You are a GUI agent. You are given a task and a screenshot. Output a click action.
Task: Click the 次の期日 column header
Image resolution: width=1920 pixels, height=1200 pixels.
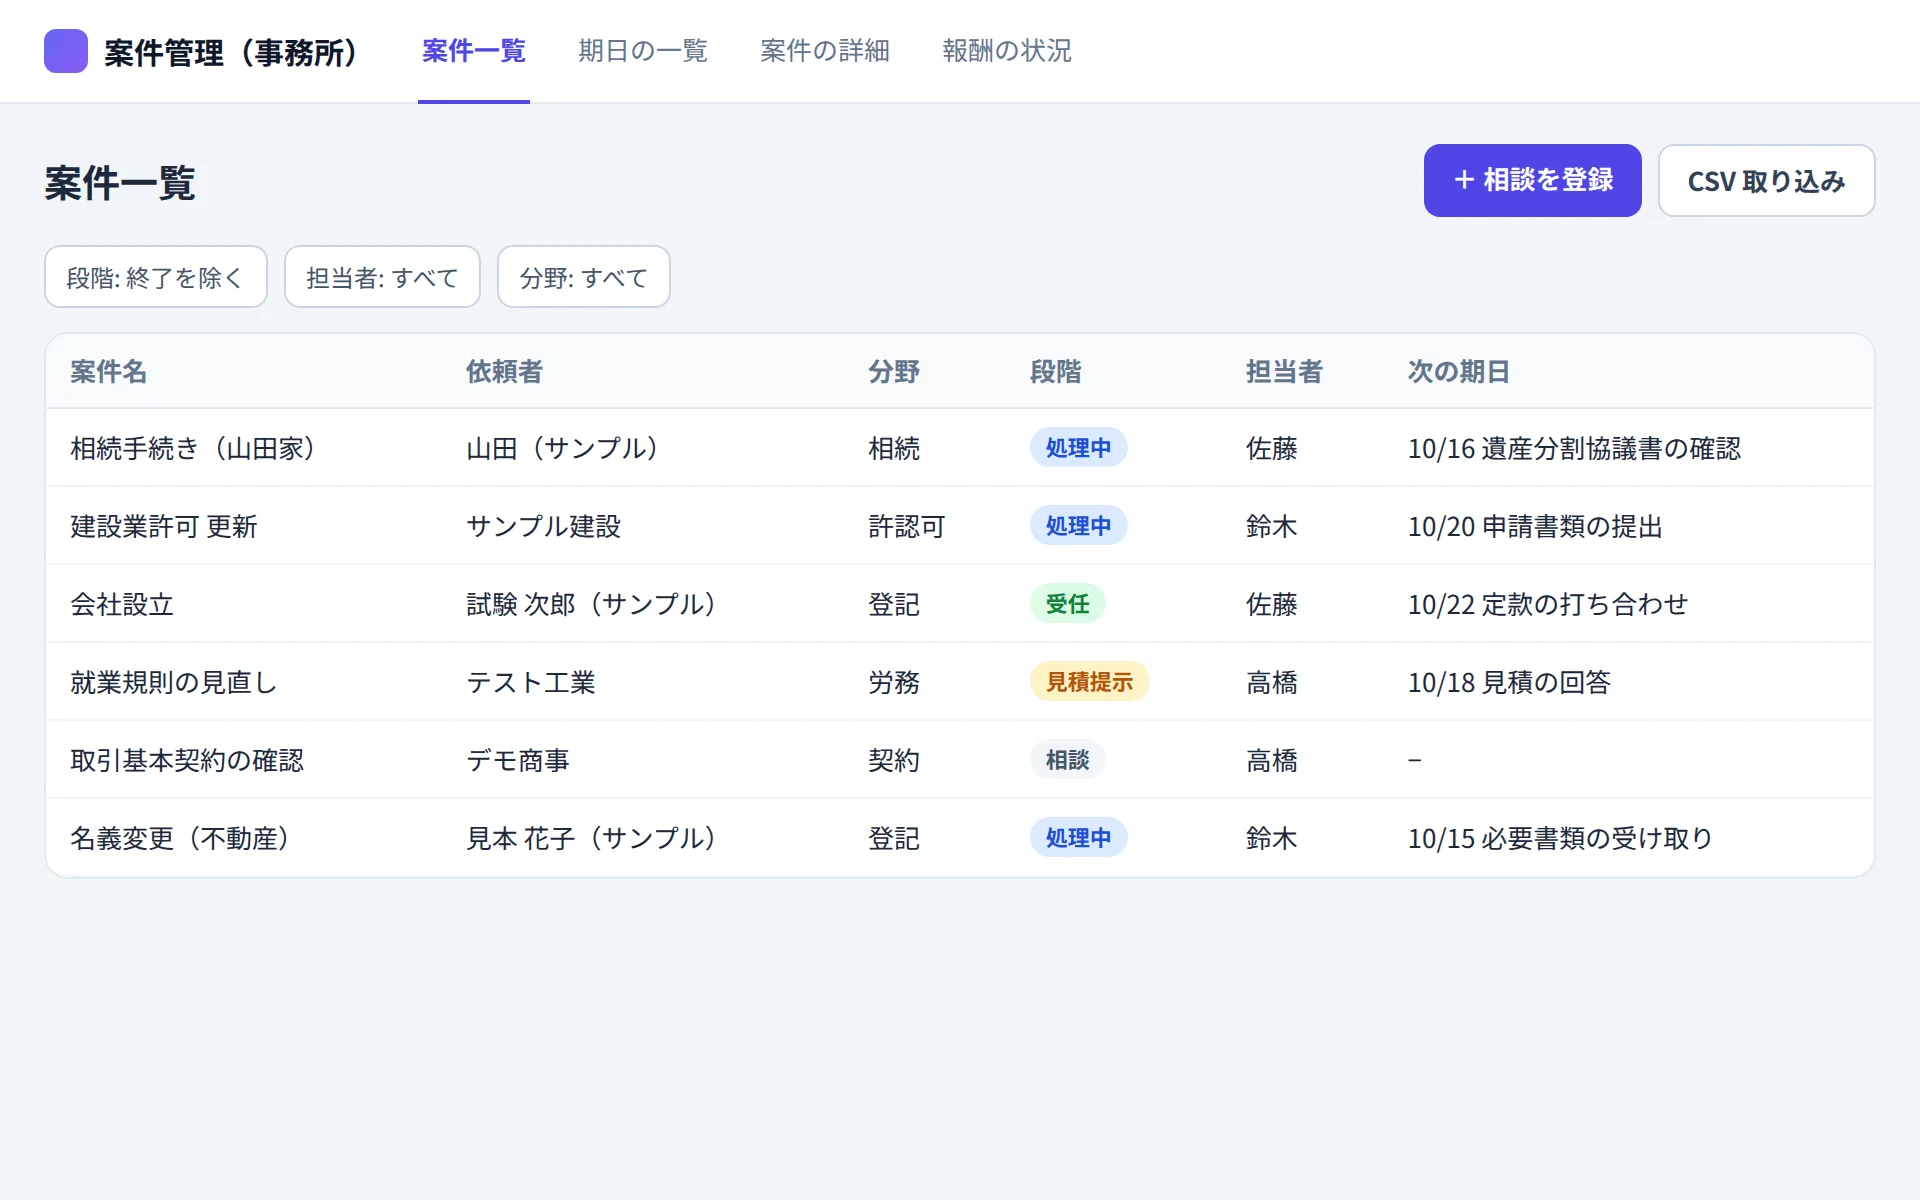[x=1459, y=372]
